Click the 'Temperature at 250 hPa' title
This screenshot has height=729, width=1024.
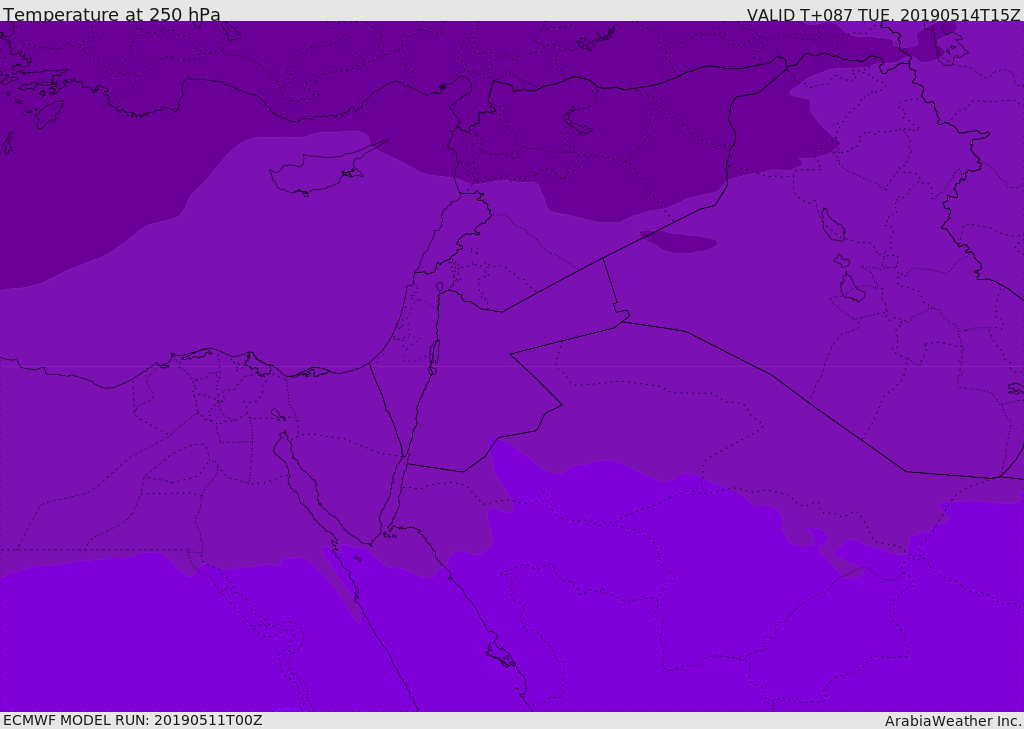pos(111,15)
